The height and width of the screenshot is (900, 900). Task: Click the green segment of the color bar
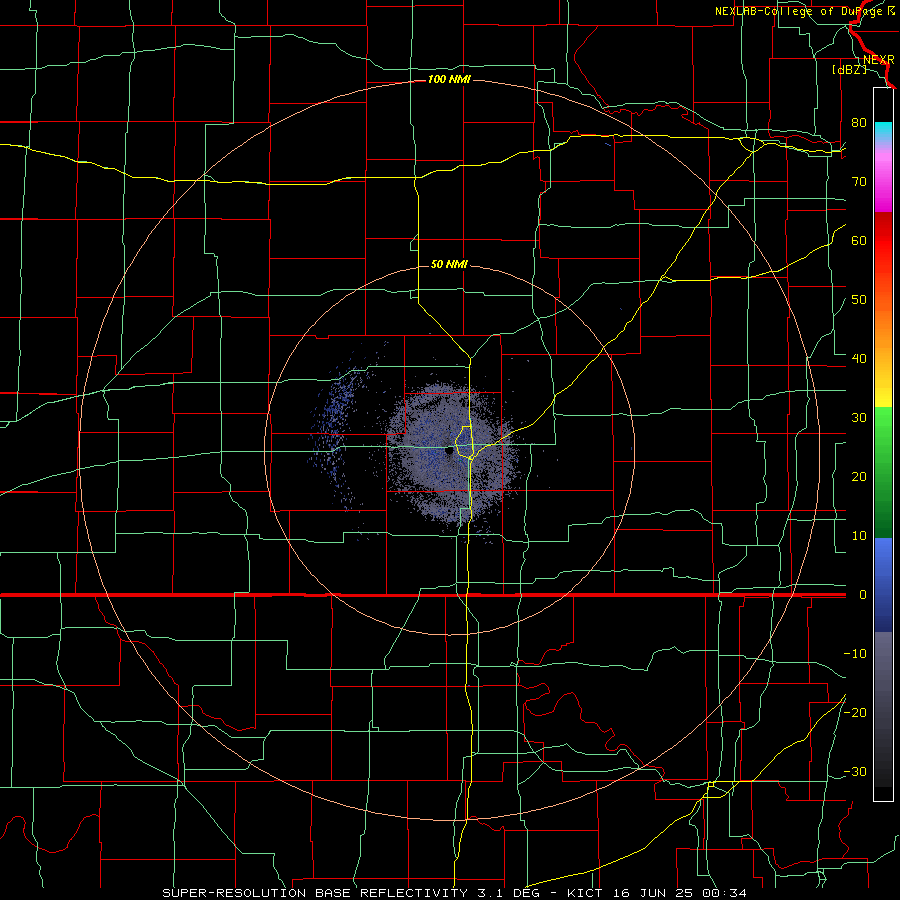tap(883, 471)
